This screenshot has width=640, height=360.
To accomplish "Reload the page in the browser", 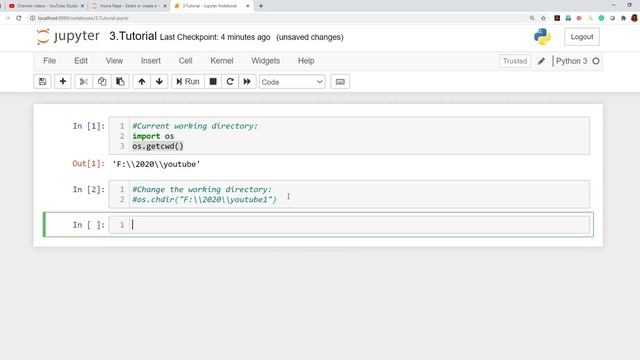I will [x=19, y=18].
